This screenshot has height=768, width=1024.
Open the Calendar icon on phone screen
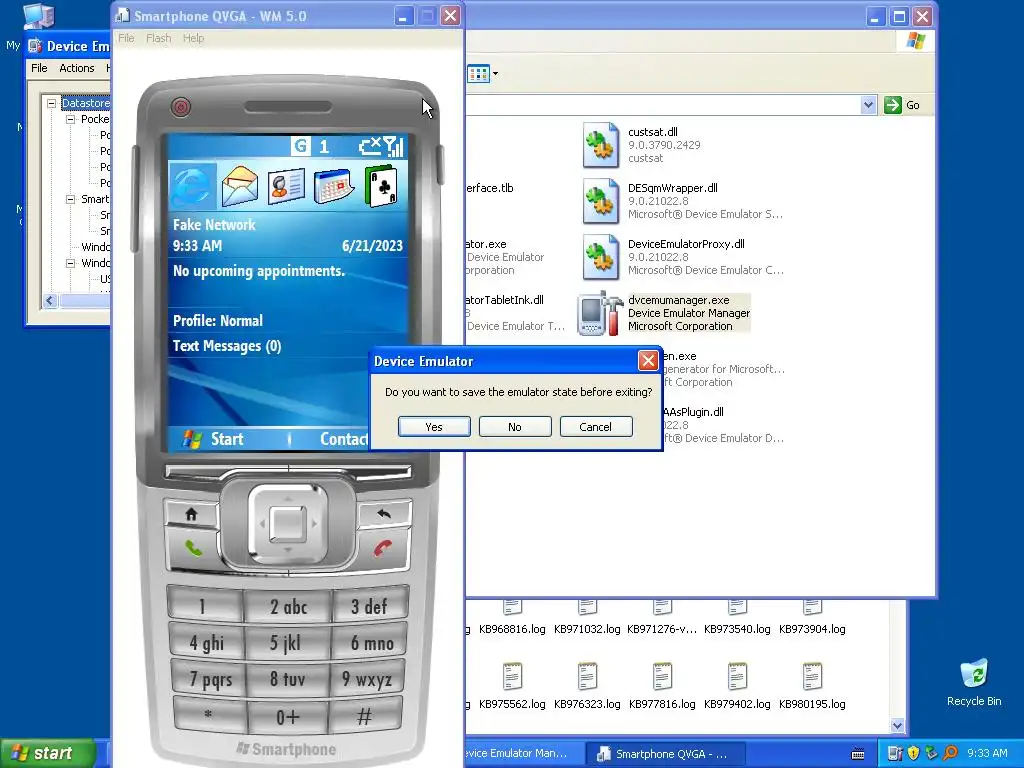pyautogui.click(x=334, y=186)
